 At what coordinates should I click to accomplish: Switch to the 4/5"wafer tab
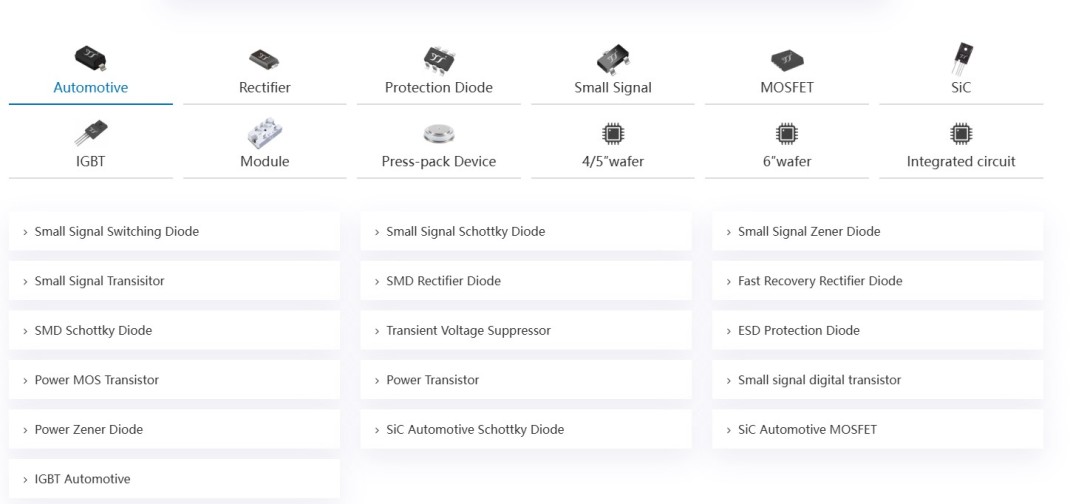pyautogui.click(x=612, y=161)
